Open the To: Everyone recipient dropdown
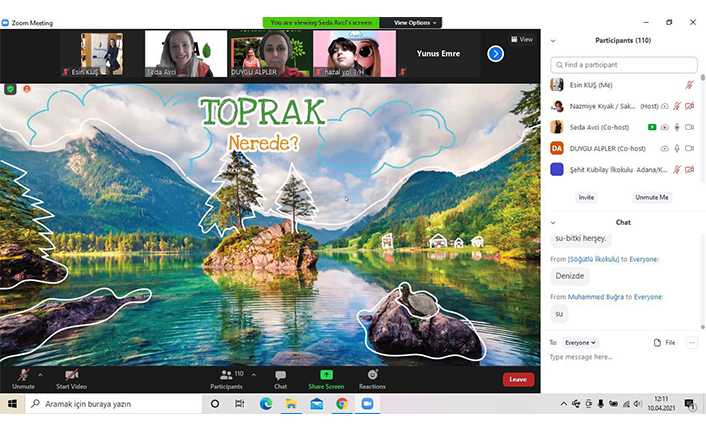 (580, 343)
